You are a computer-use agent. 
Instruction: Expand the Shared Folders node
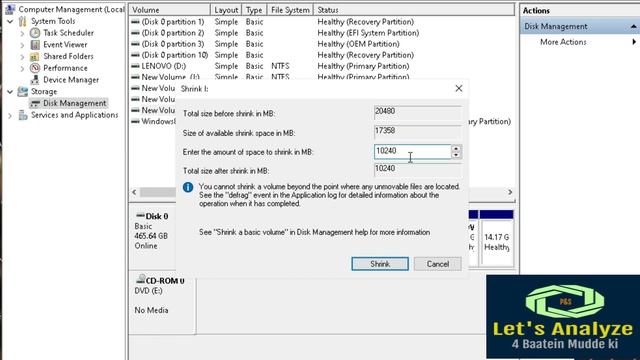click(22, 57)
